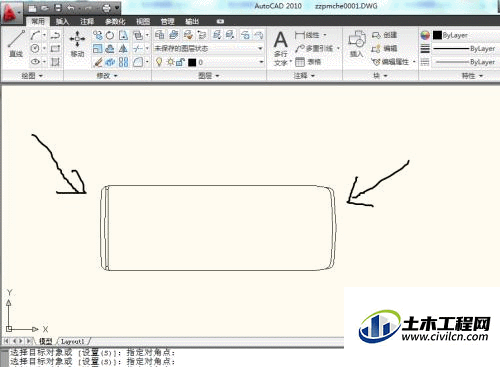Screen dimensions: 500x367
Task: Select the Scale tool
Action: [97, 49]
